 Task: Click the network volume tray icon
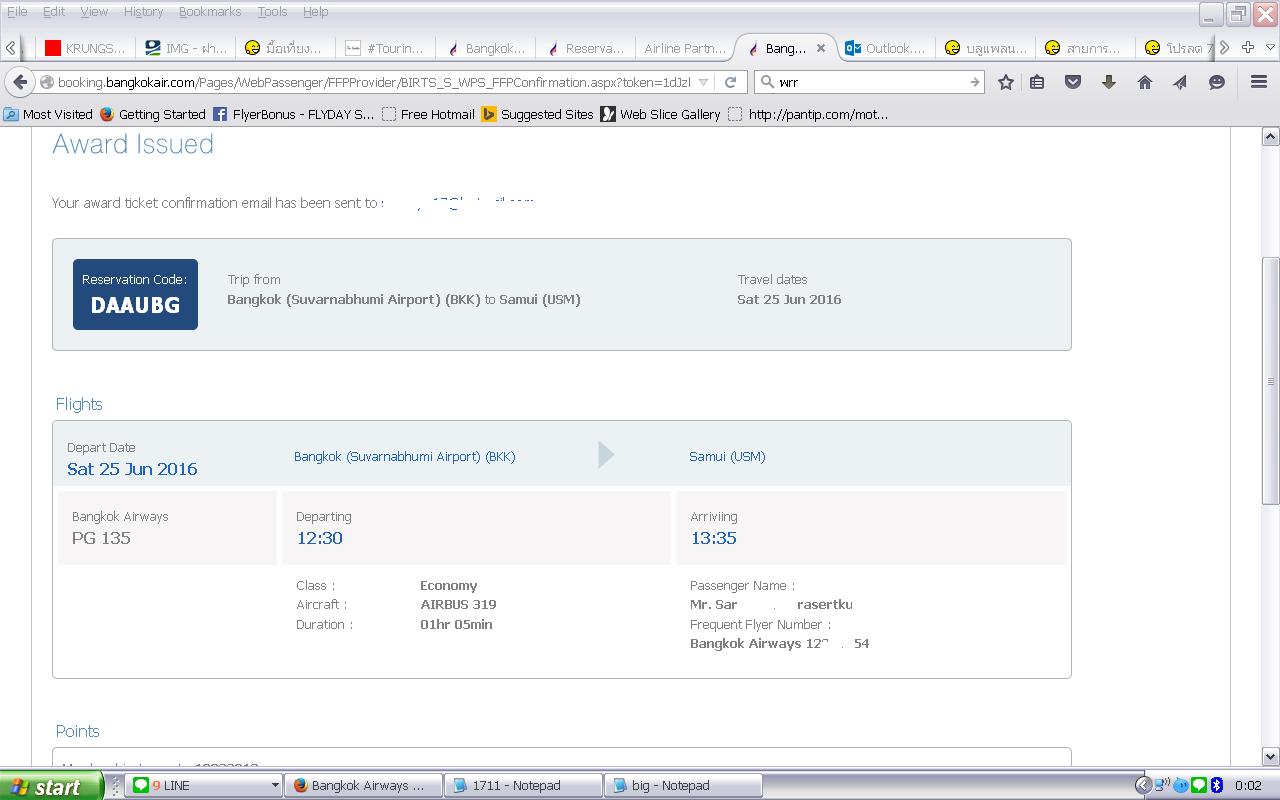click(x=1163, y=785)
